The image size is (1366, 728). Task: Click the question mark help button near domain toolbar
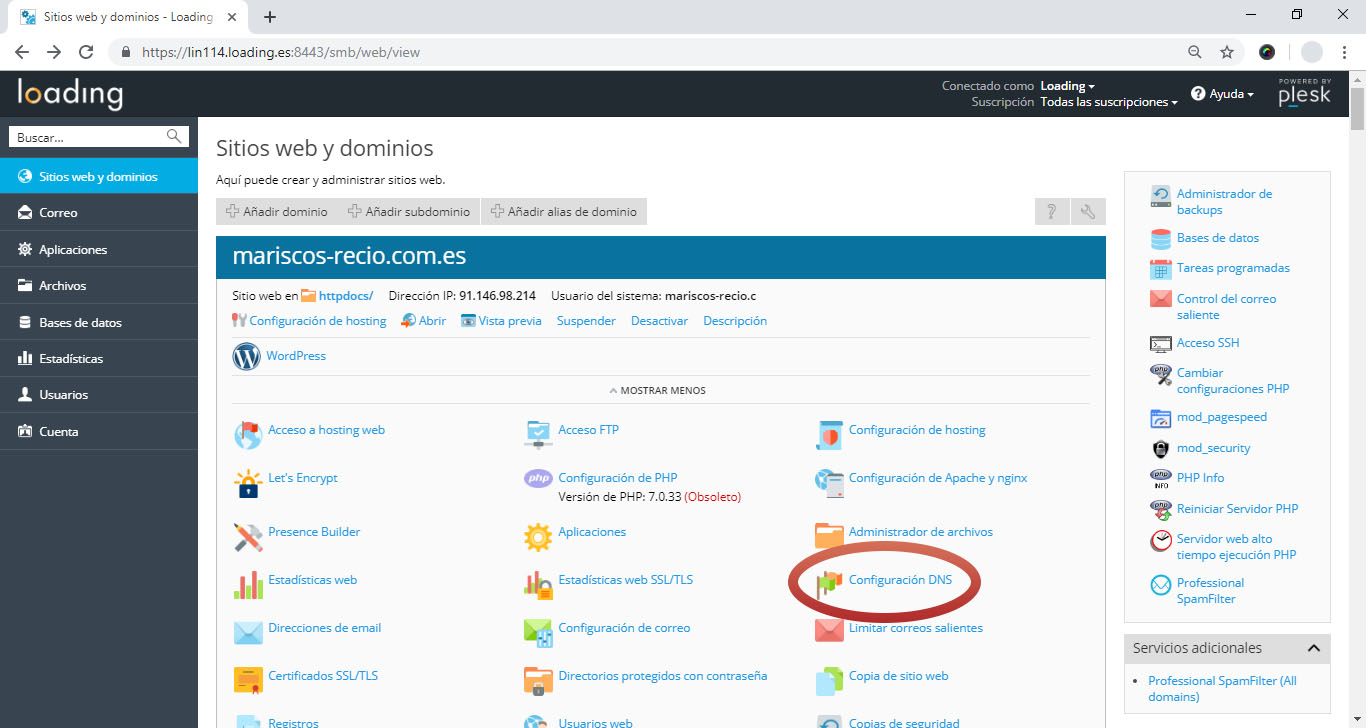tap(1052, 211)
